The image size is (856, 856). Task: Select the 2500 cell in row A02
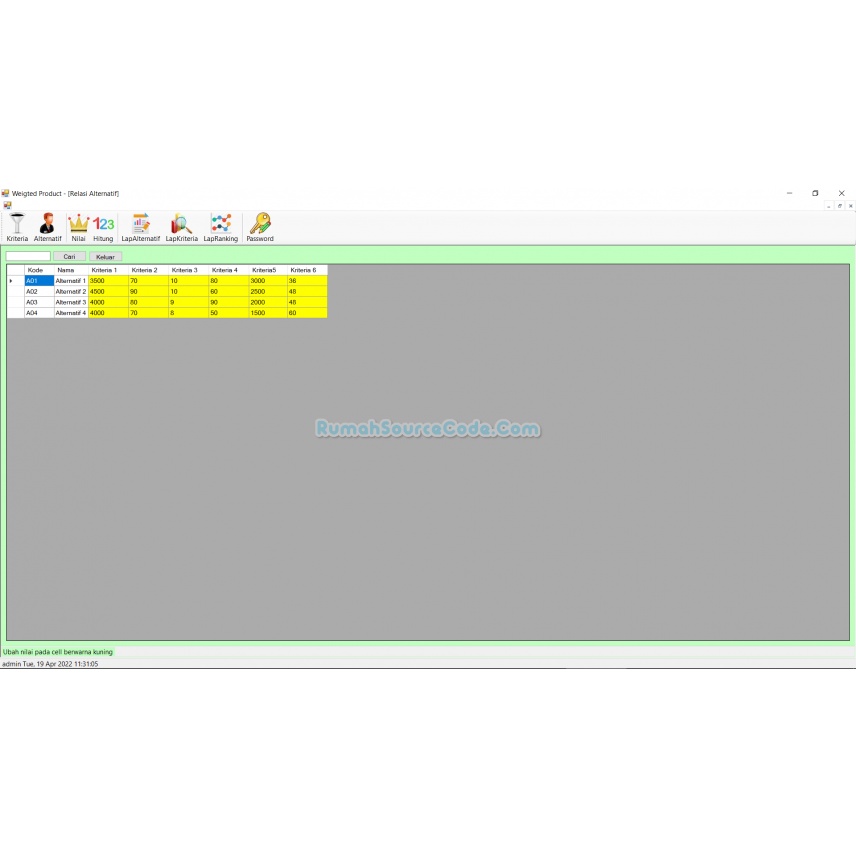[x=268, y=292]
